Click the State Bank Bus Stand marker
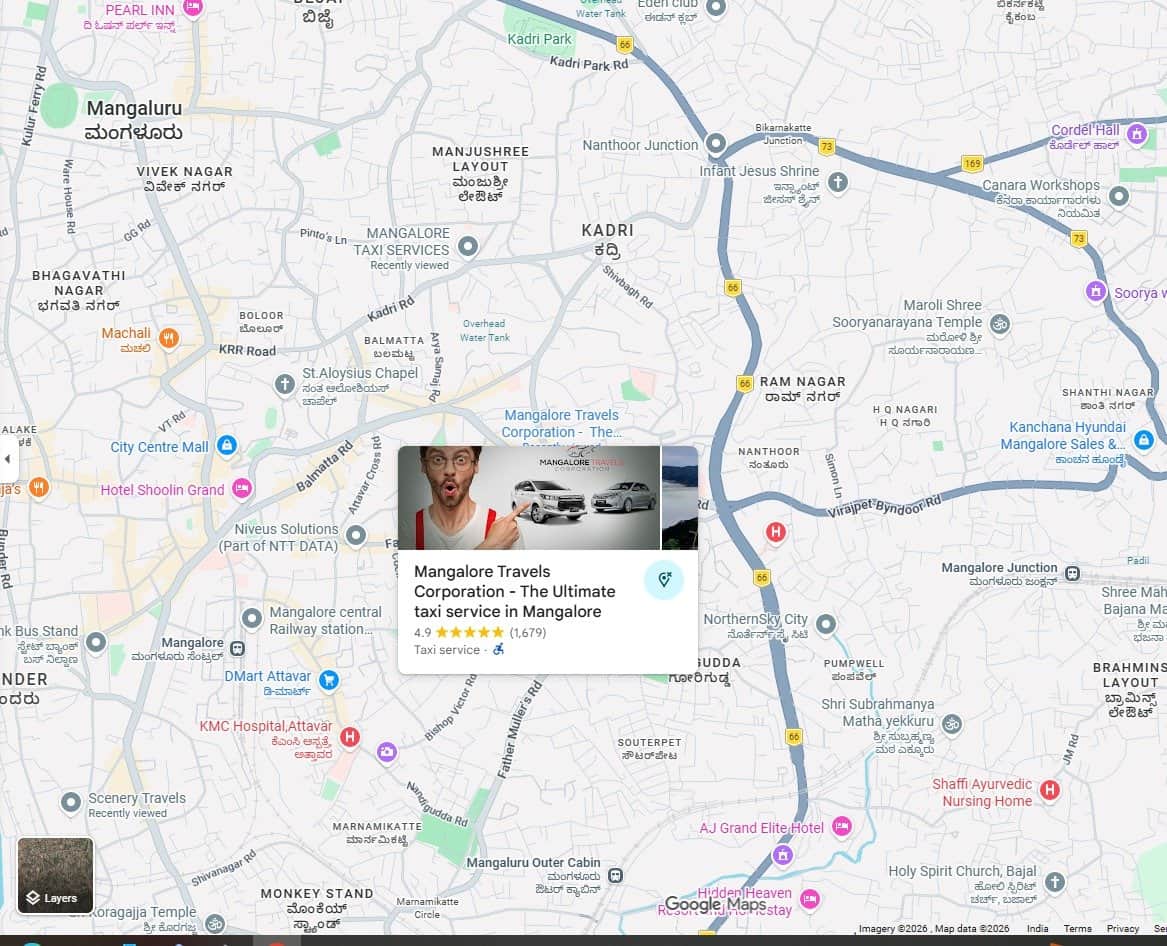Viewport: 1167px width, 946px height. pos(96,642)
